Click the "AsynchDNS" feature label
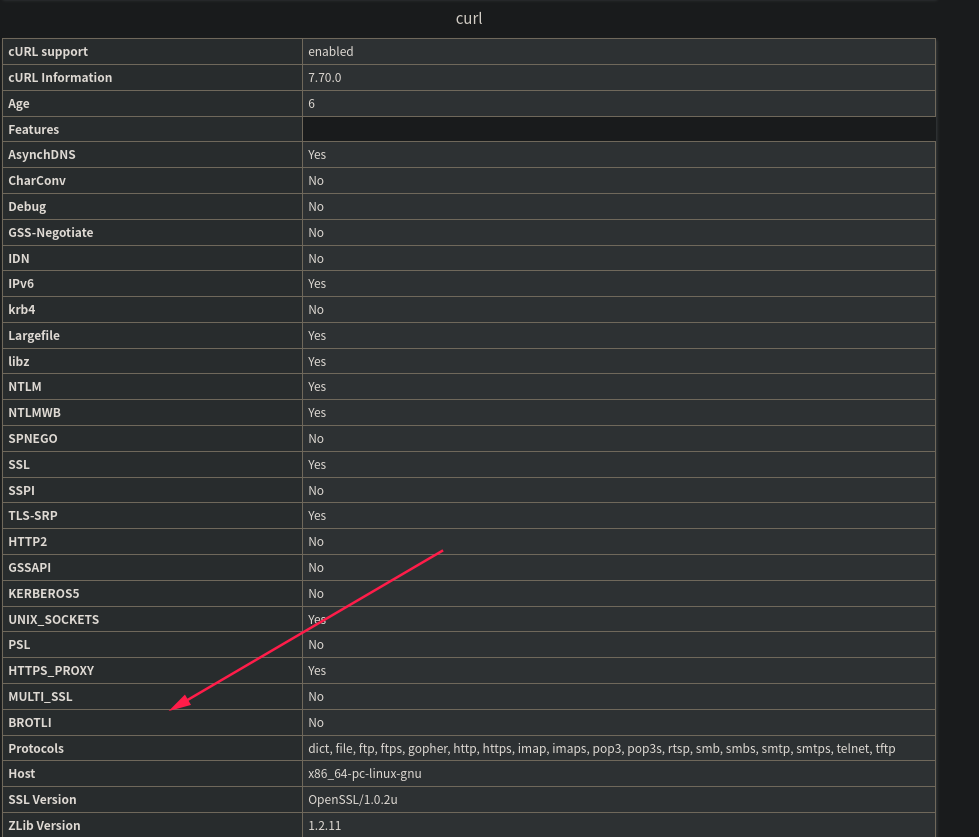The height and width of the screenshot is (837, 979). tap(42, 155)
